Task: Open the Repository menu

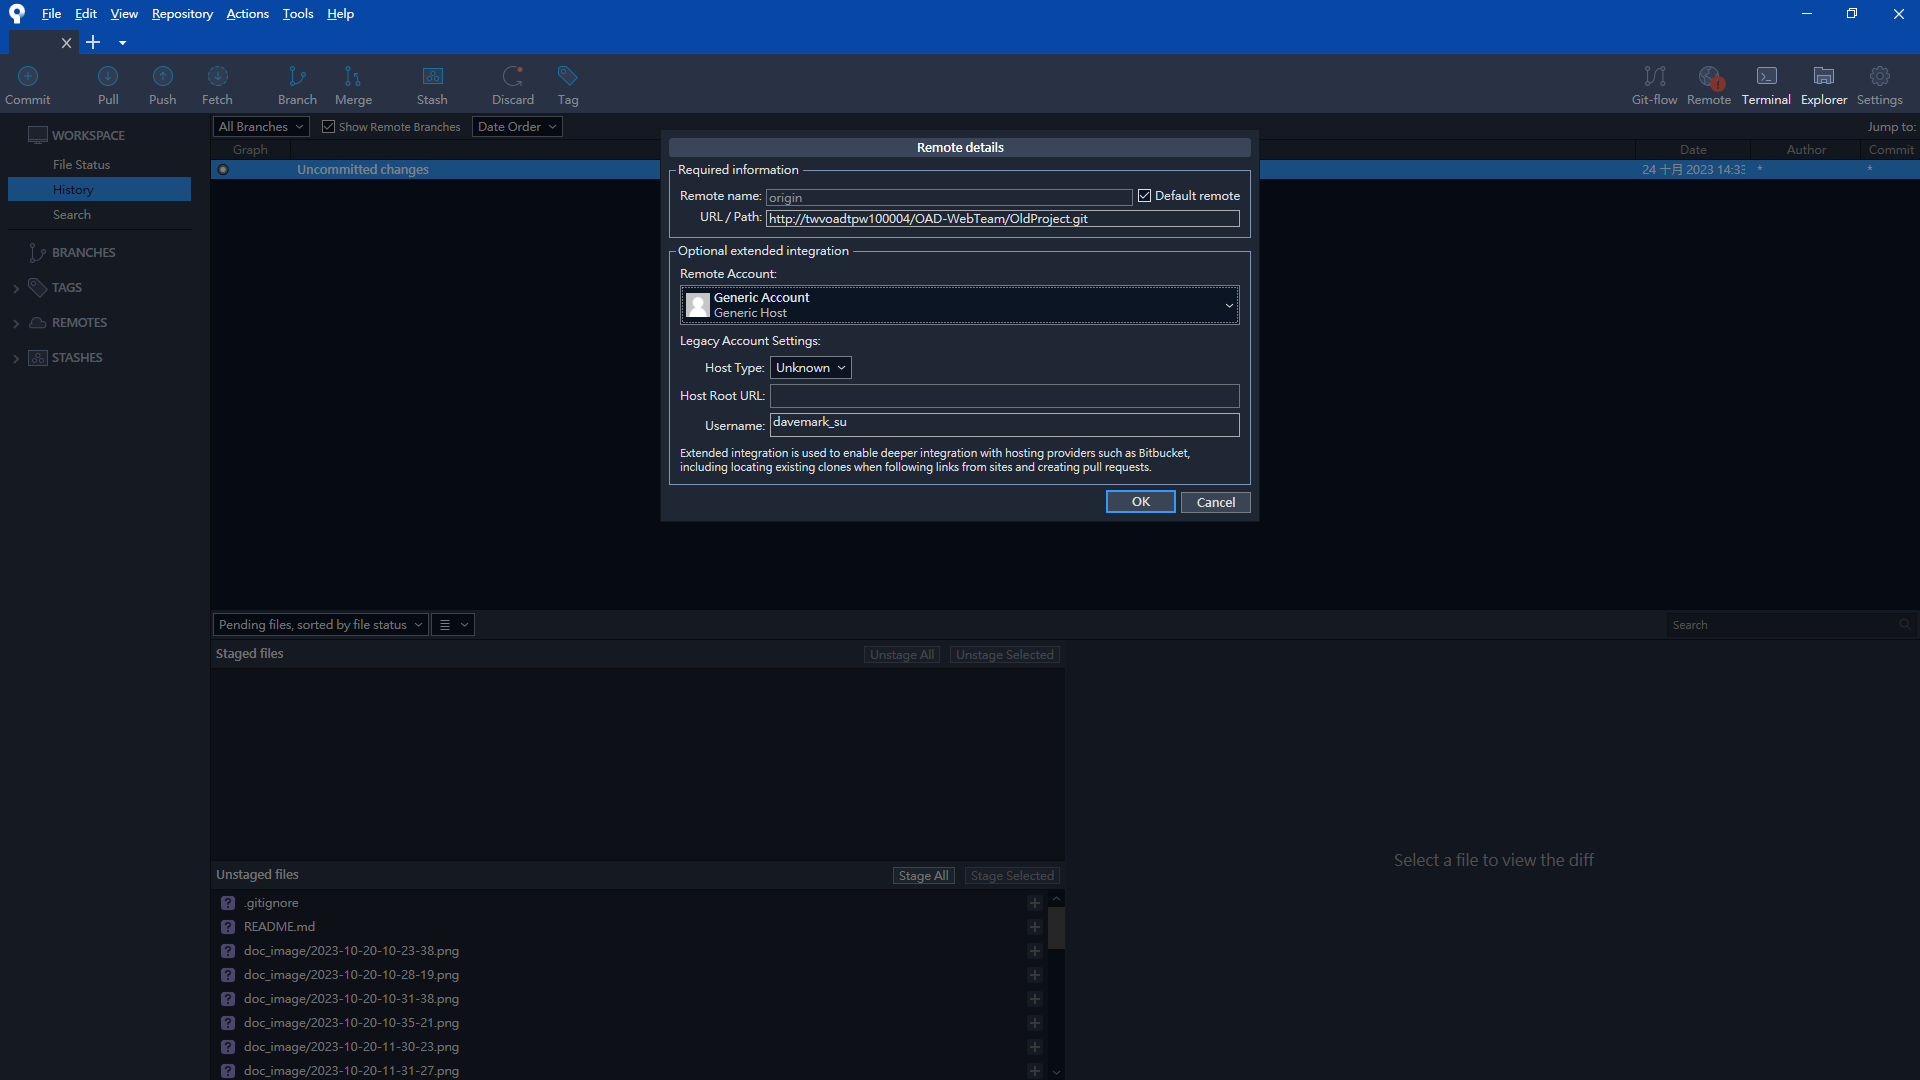Action: point(182,14)
